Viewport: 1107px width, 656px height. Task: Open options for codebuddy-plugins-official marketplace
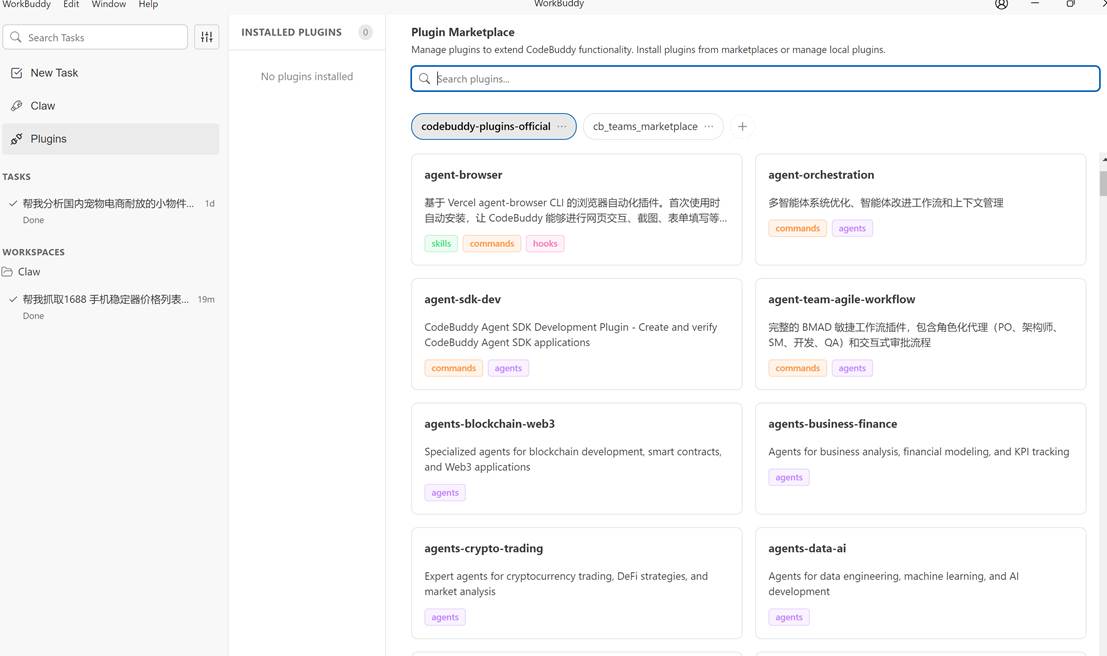[x=561, y=126]
